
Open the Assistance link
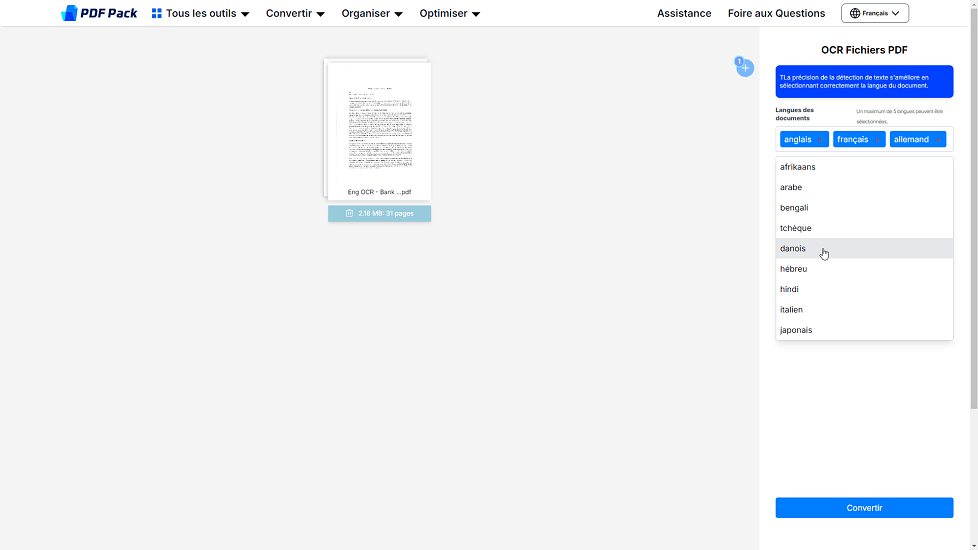(x=684, y=13)
